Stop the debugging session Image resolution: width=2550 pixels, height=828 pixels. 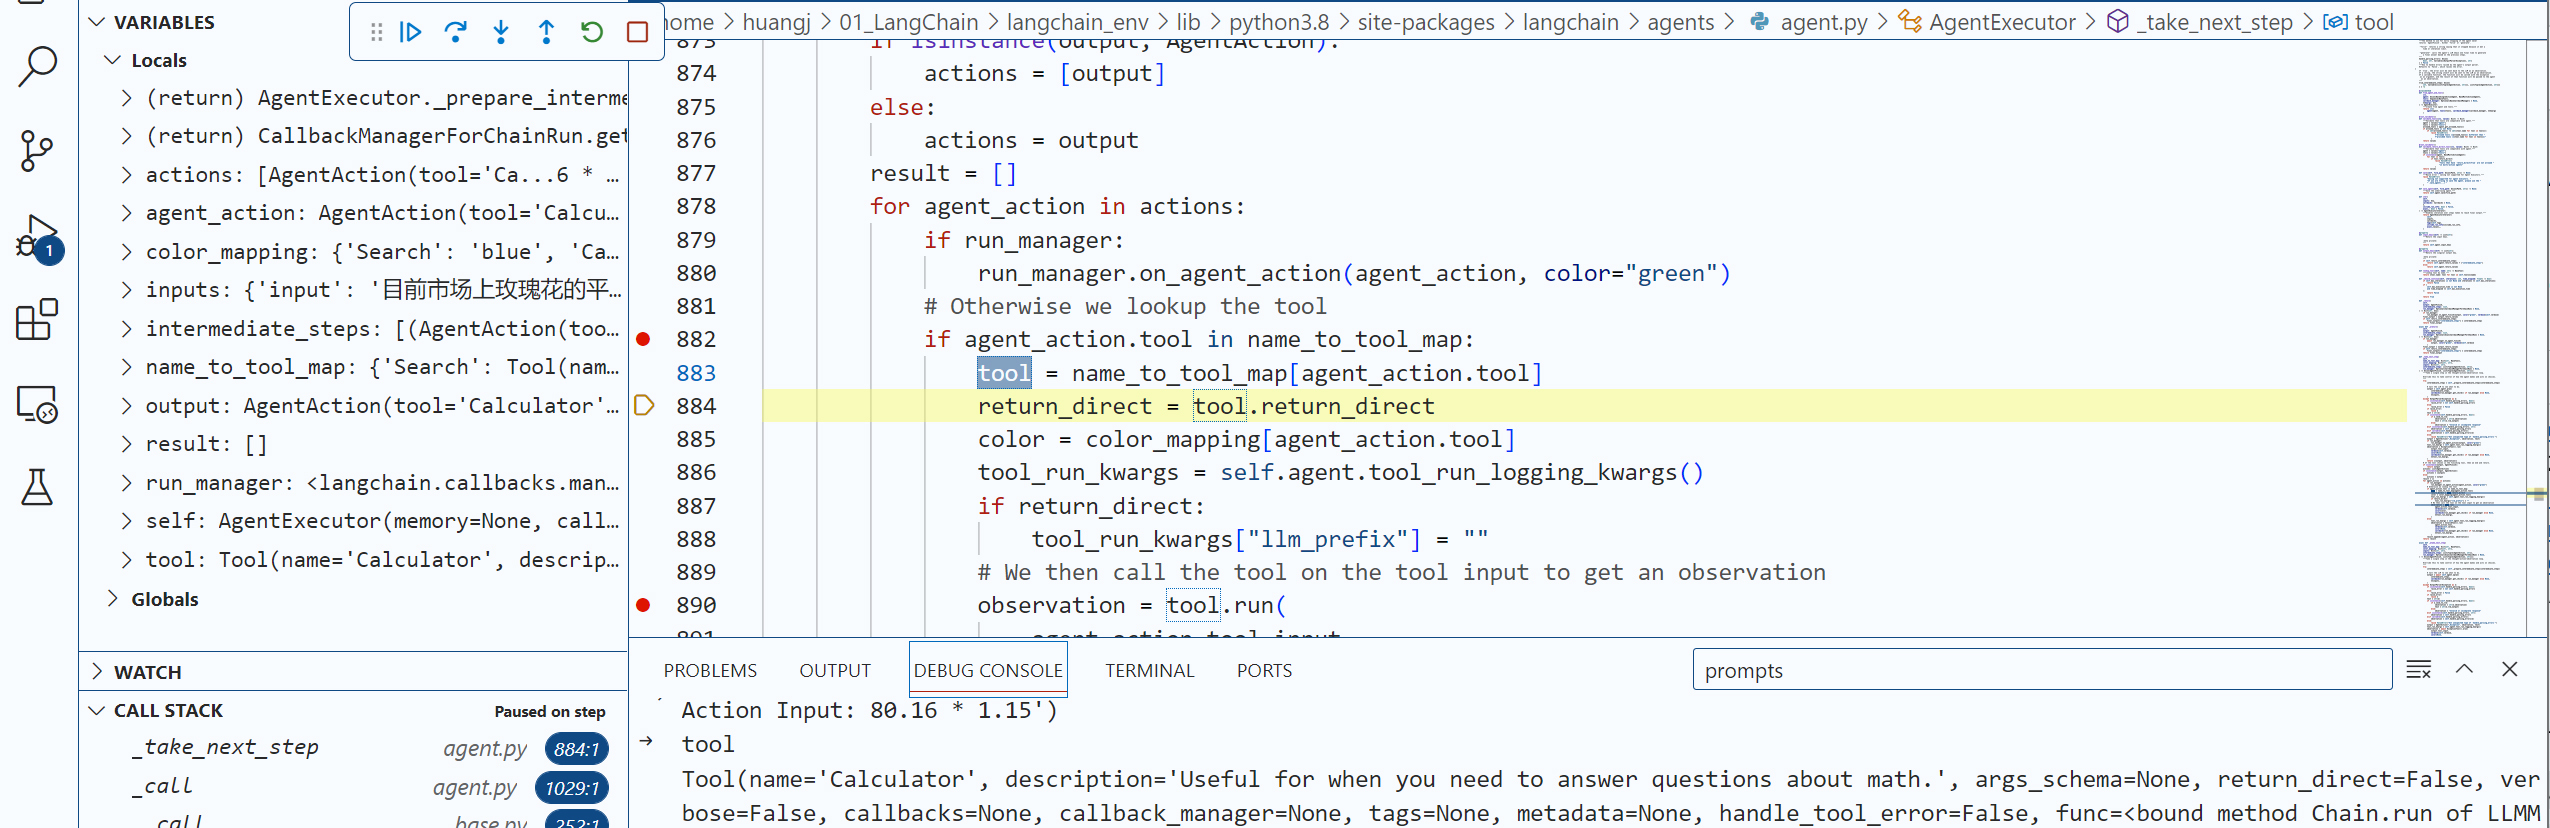point(637,32)
